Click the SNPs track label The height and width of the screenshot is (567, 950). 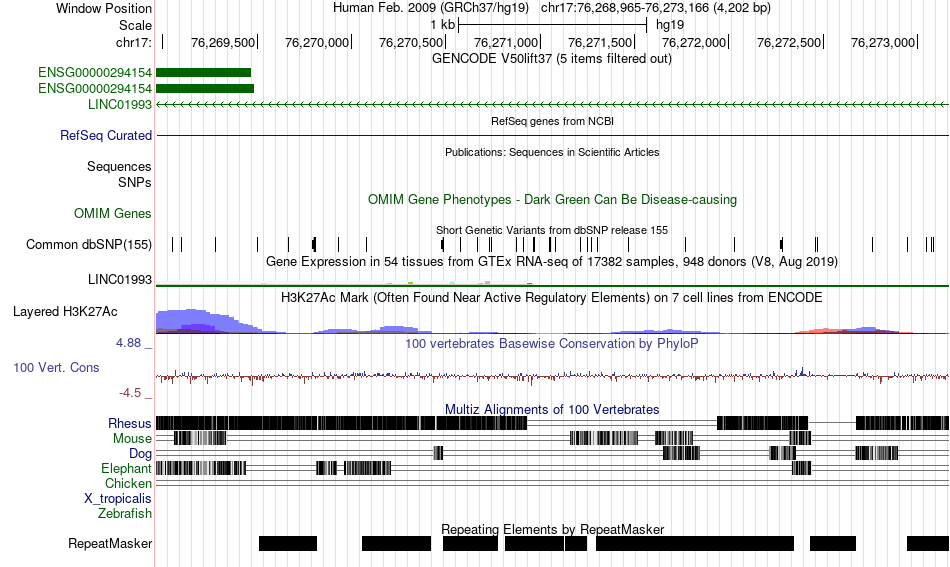(x=135, y=182)
